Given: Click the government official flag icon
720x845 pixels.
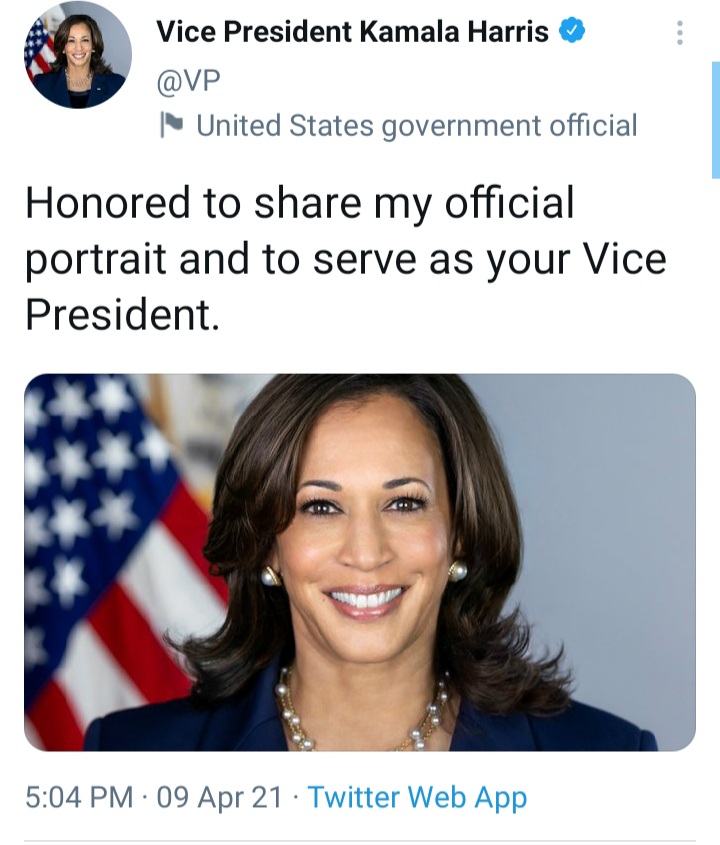Looking at the screenshot, I should (x=173, y=125).
